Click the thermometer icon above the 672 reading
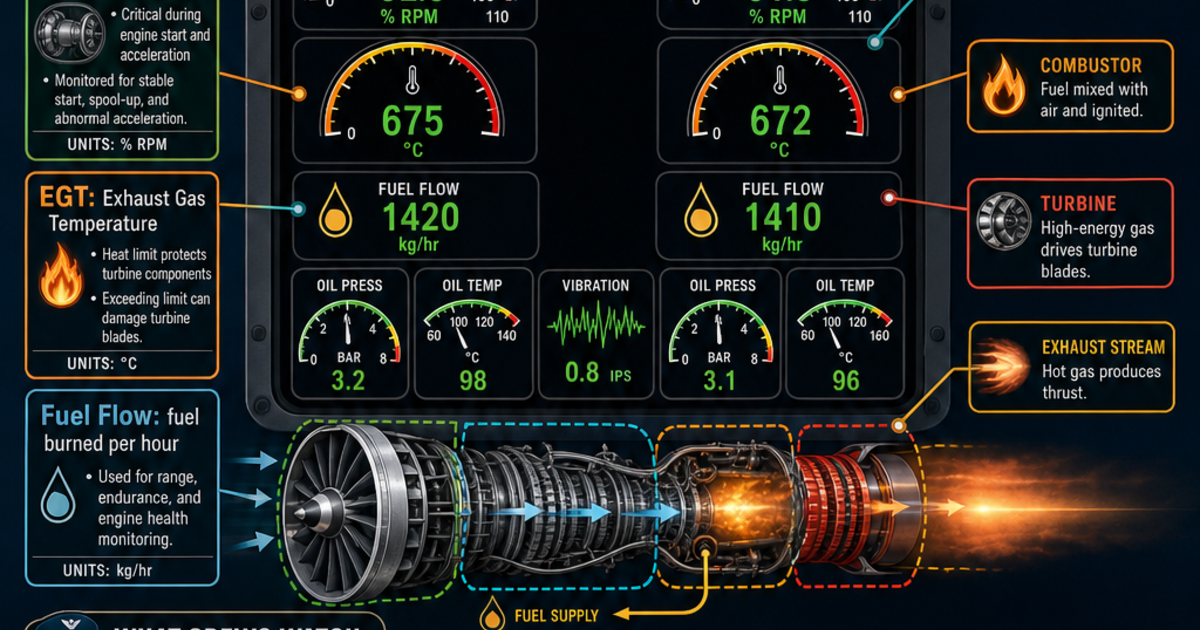Image resolution: width=1200 pixels, height=630 pixels. click(779, 81)
